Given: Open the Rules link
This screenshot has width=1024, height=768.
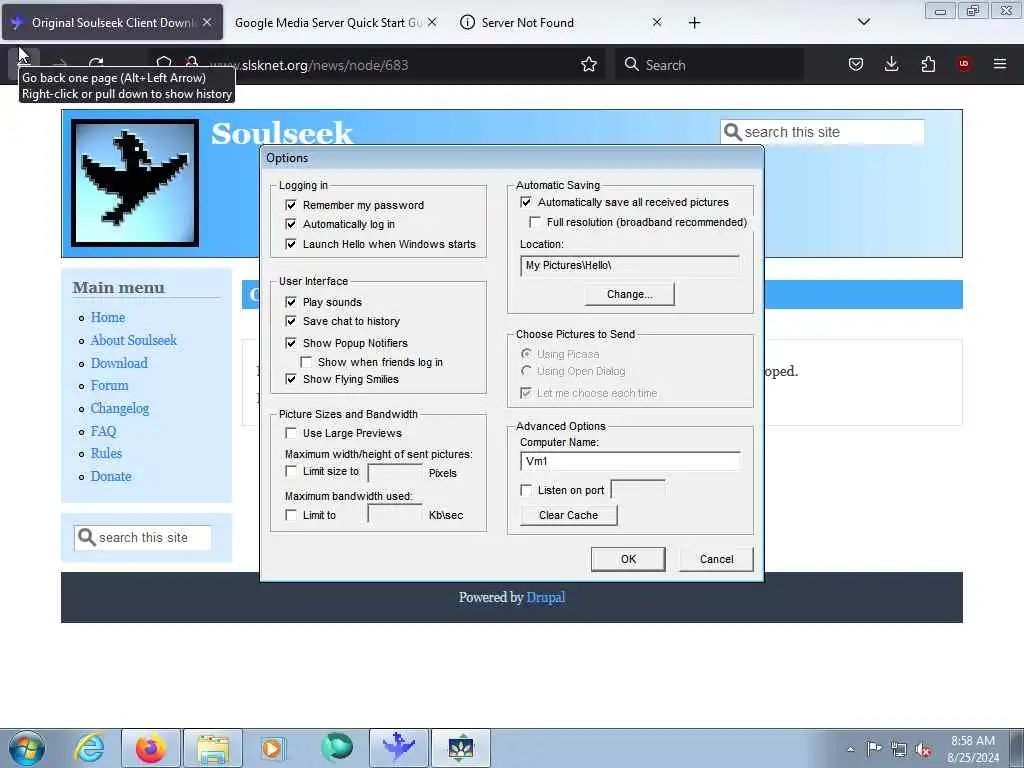Looking at the screenshot, I should coord(106,453).
